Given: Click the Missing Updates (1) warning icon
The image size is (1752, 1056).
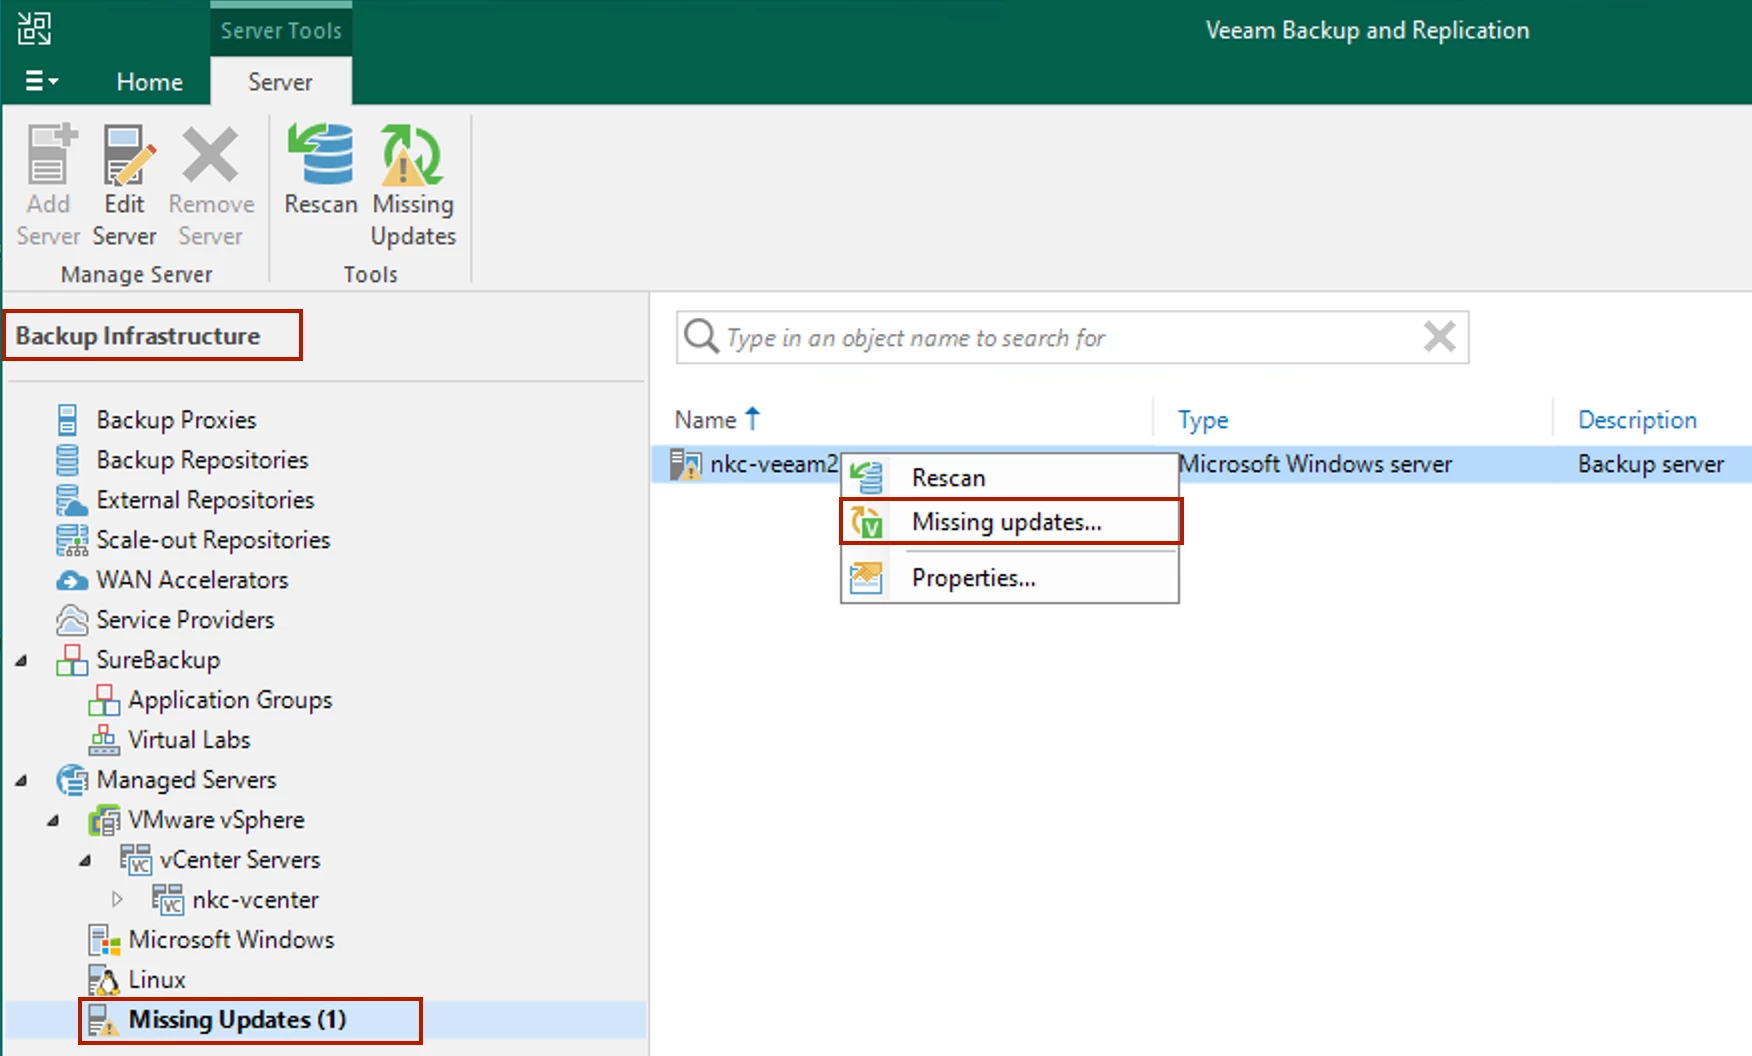Looking at the screenshot, I should tap(102, 1020).
